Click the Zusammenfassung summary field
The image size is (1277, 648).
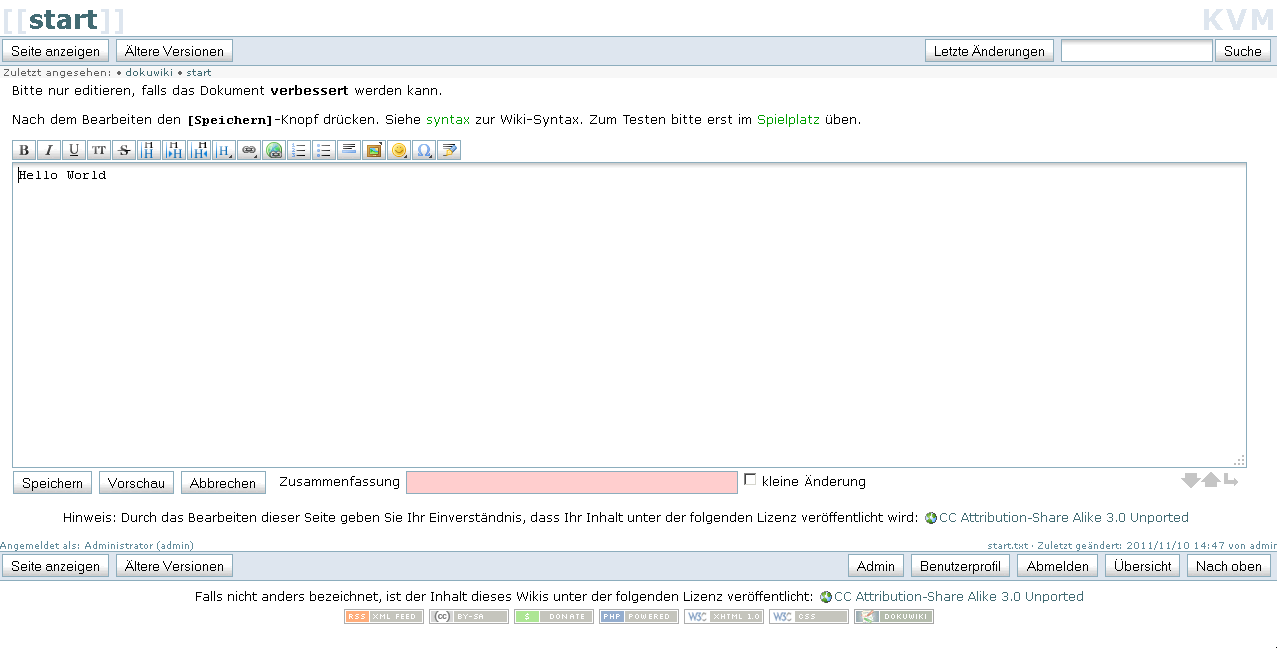pyautogui.click(x=571, y=482)
